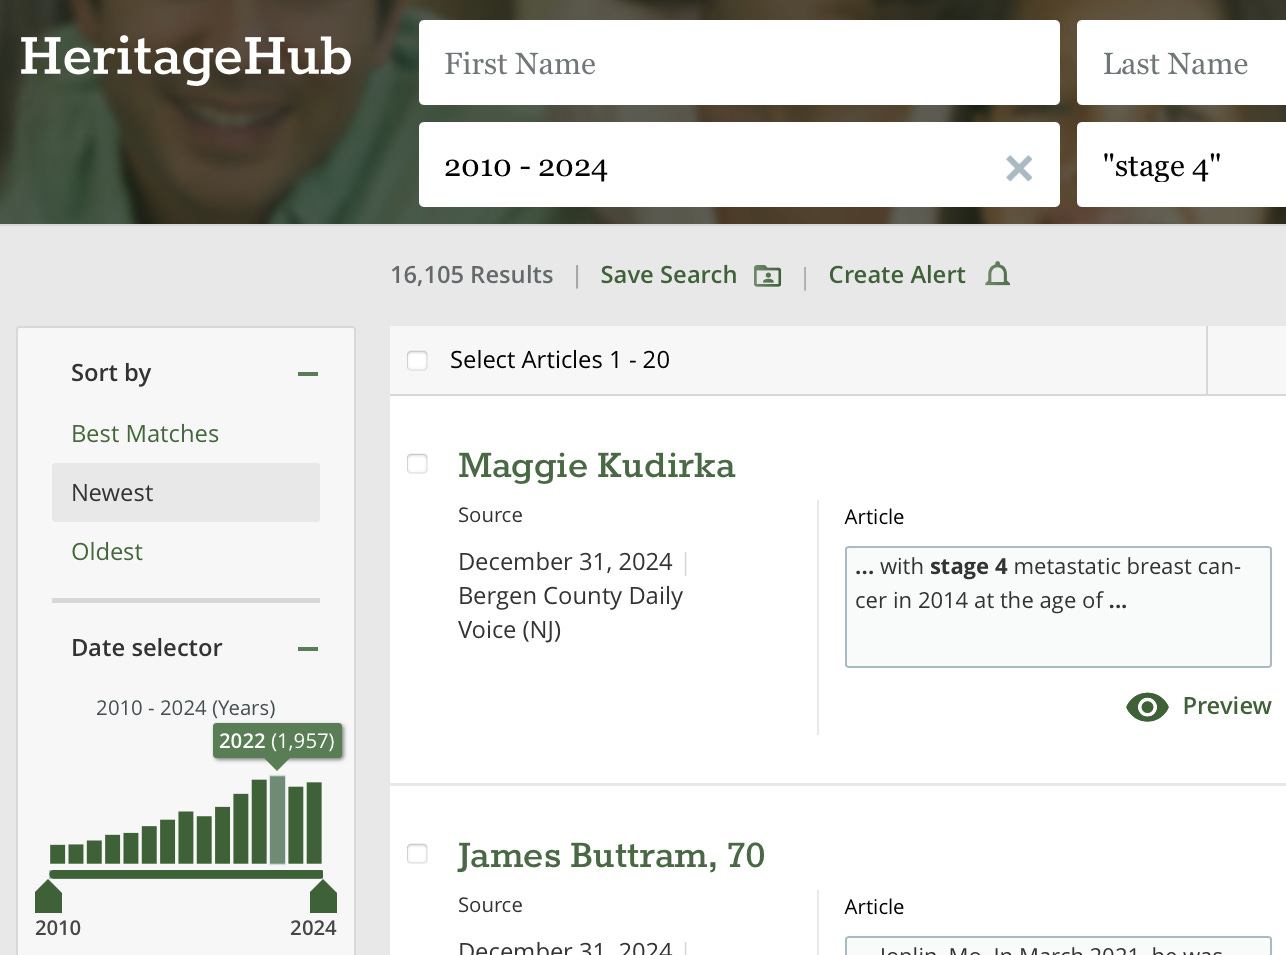Image resolution: width=1286 pixels, height=955 pixels.
Task: Tick the James Buttram article checkbox
Action: pyautogui.click(x=418, y=854)
